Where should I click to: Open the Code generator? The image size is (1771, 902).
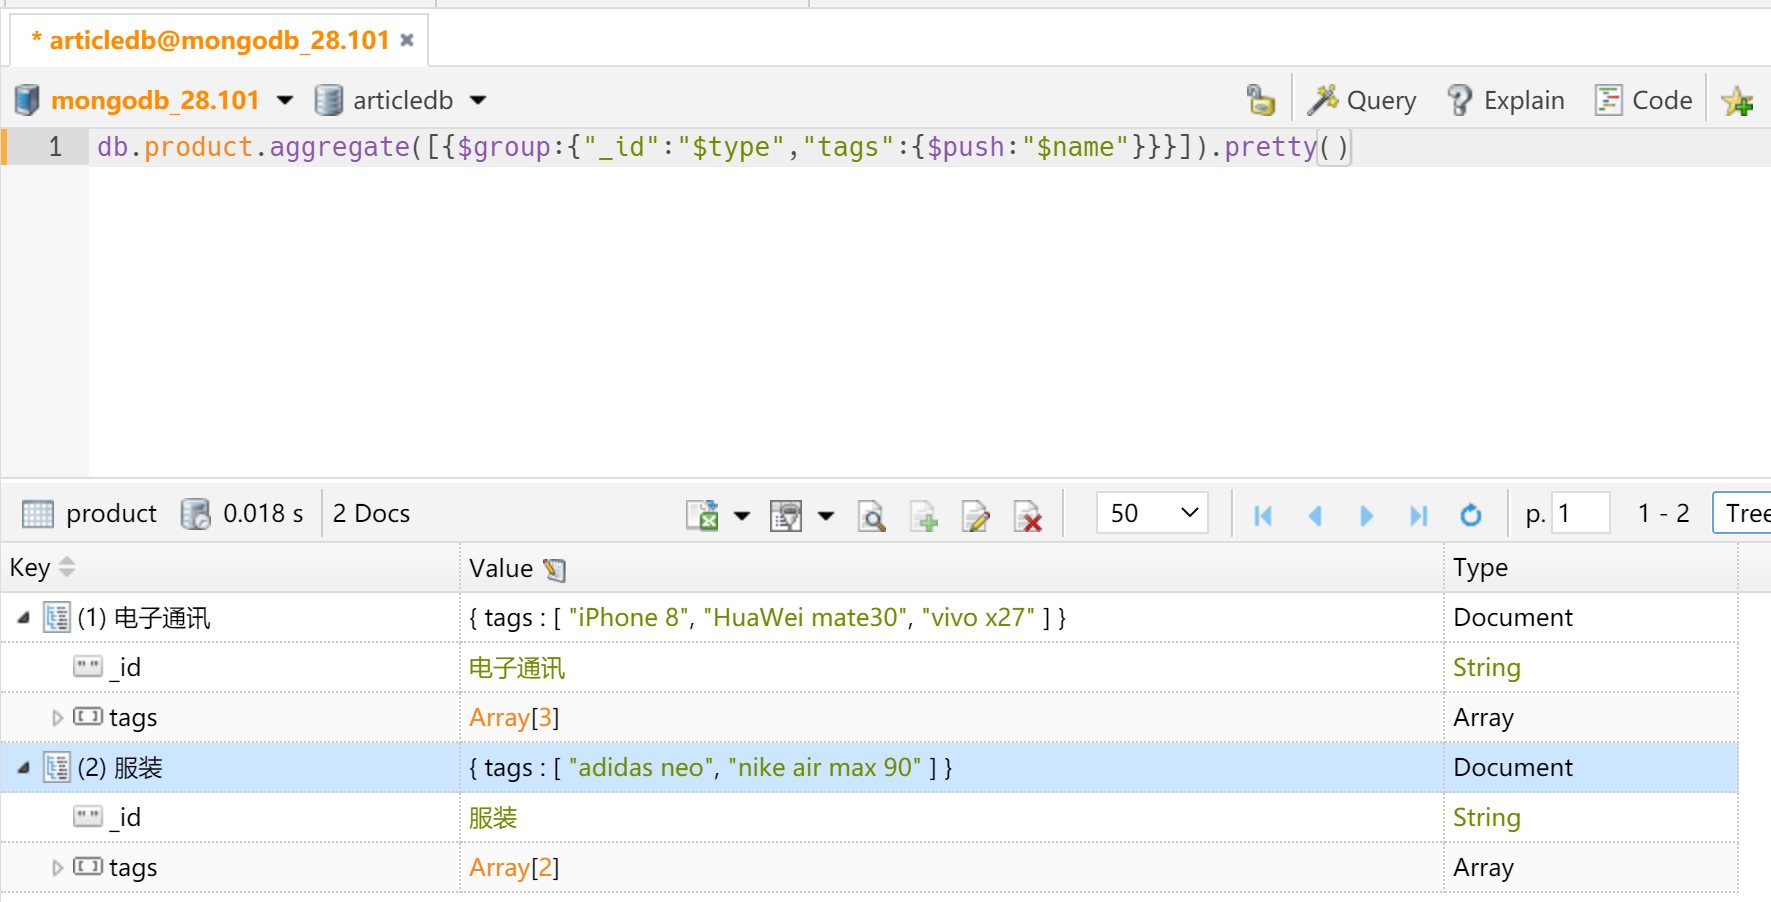tap(1644, 101)
